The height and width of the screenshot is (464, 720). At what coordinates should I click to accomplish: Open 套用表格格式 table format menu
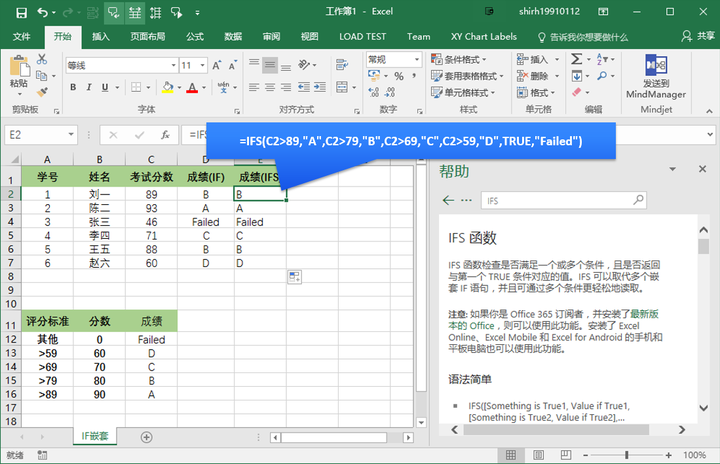click(467, 76)
